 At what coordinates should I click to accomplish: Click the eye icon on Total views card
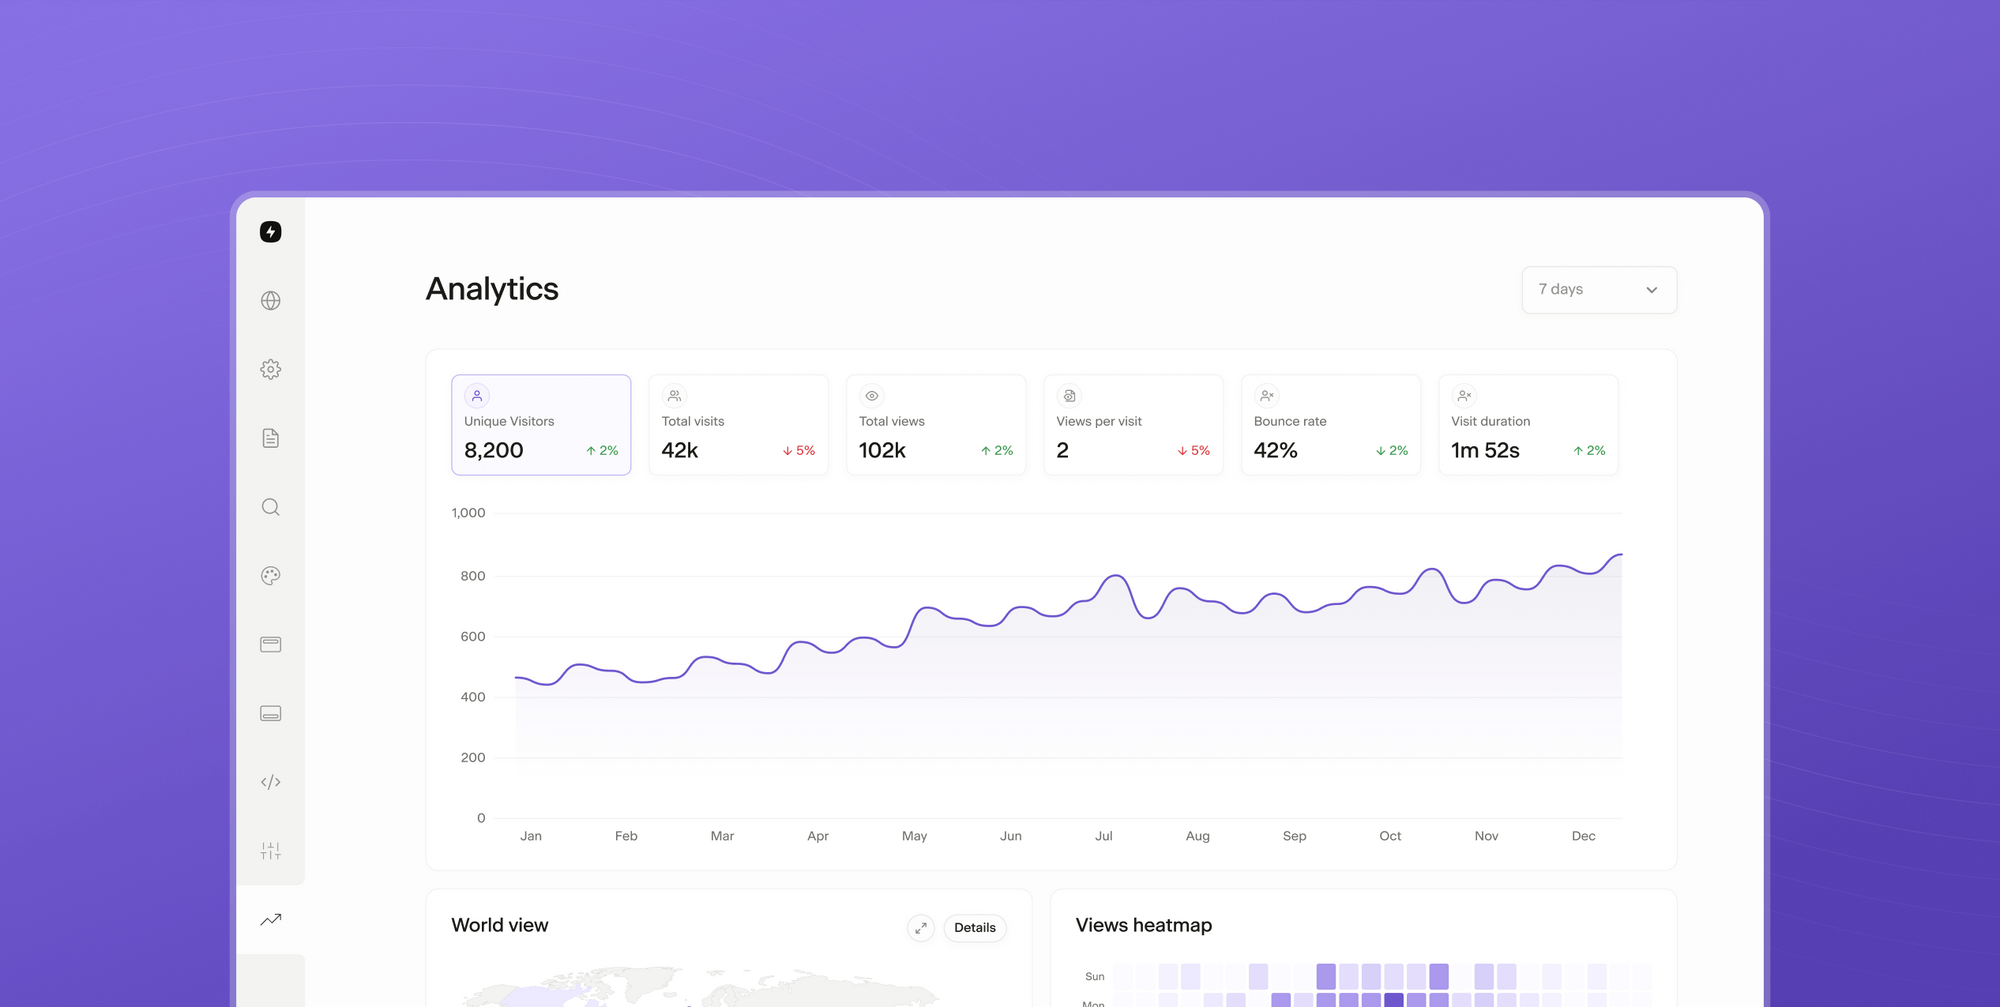pos(872,396)
